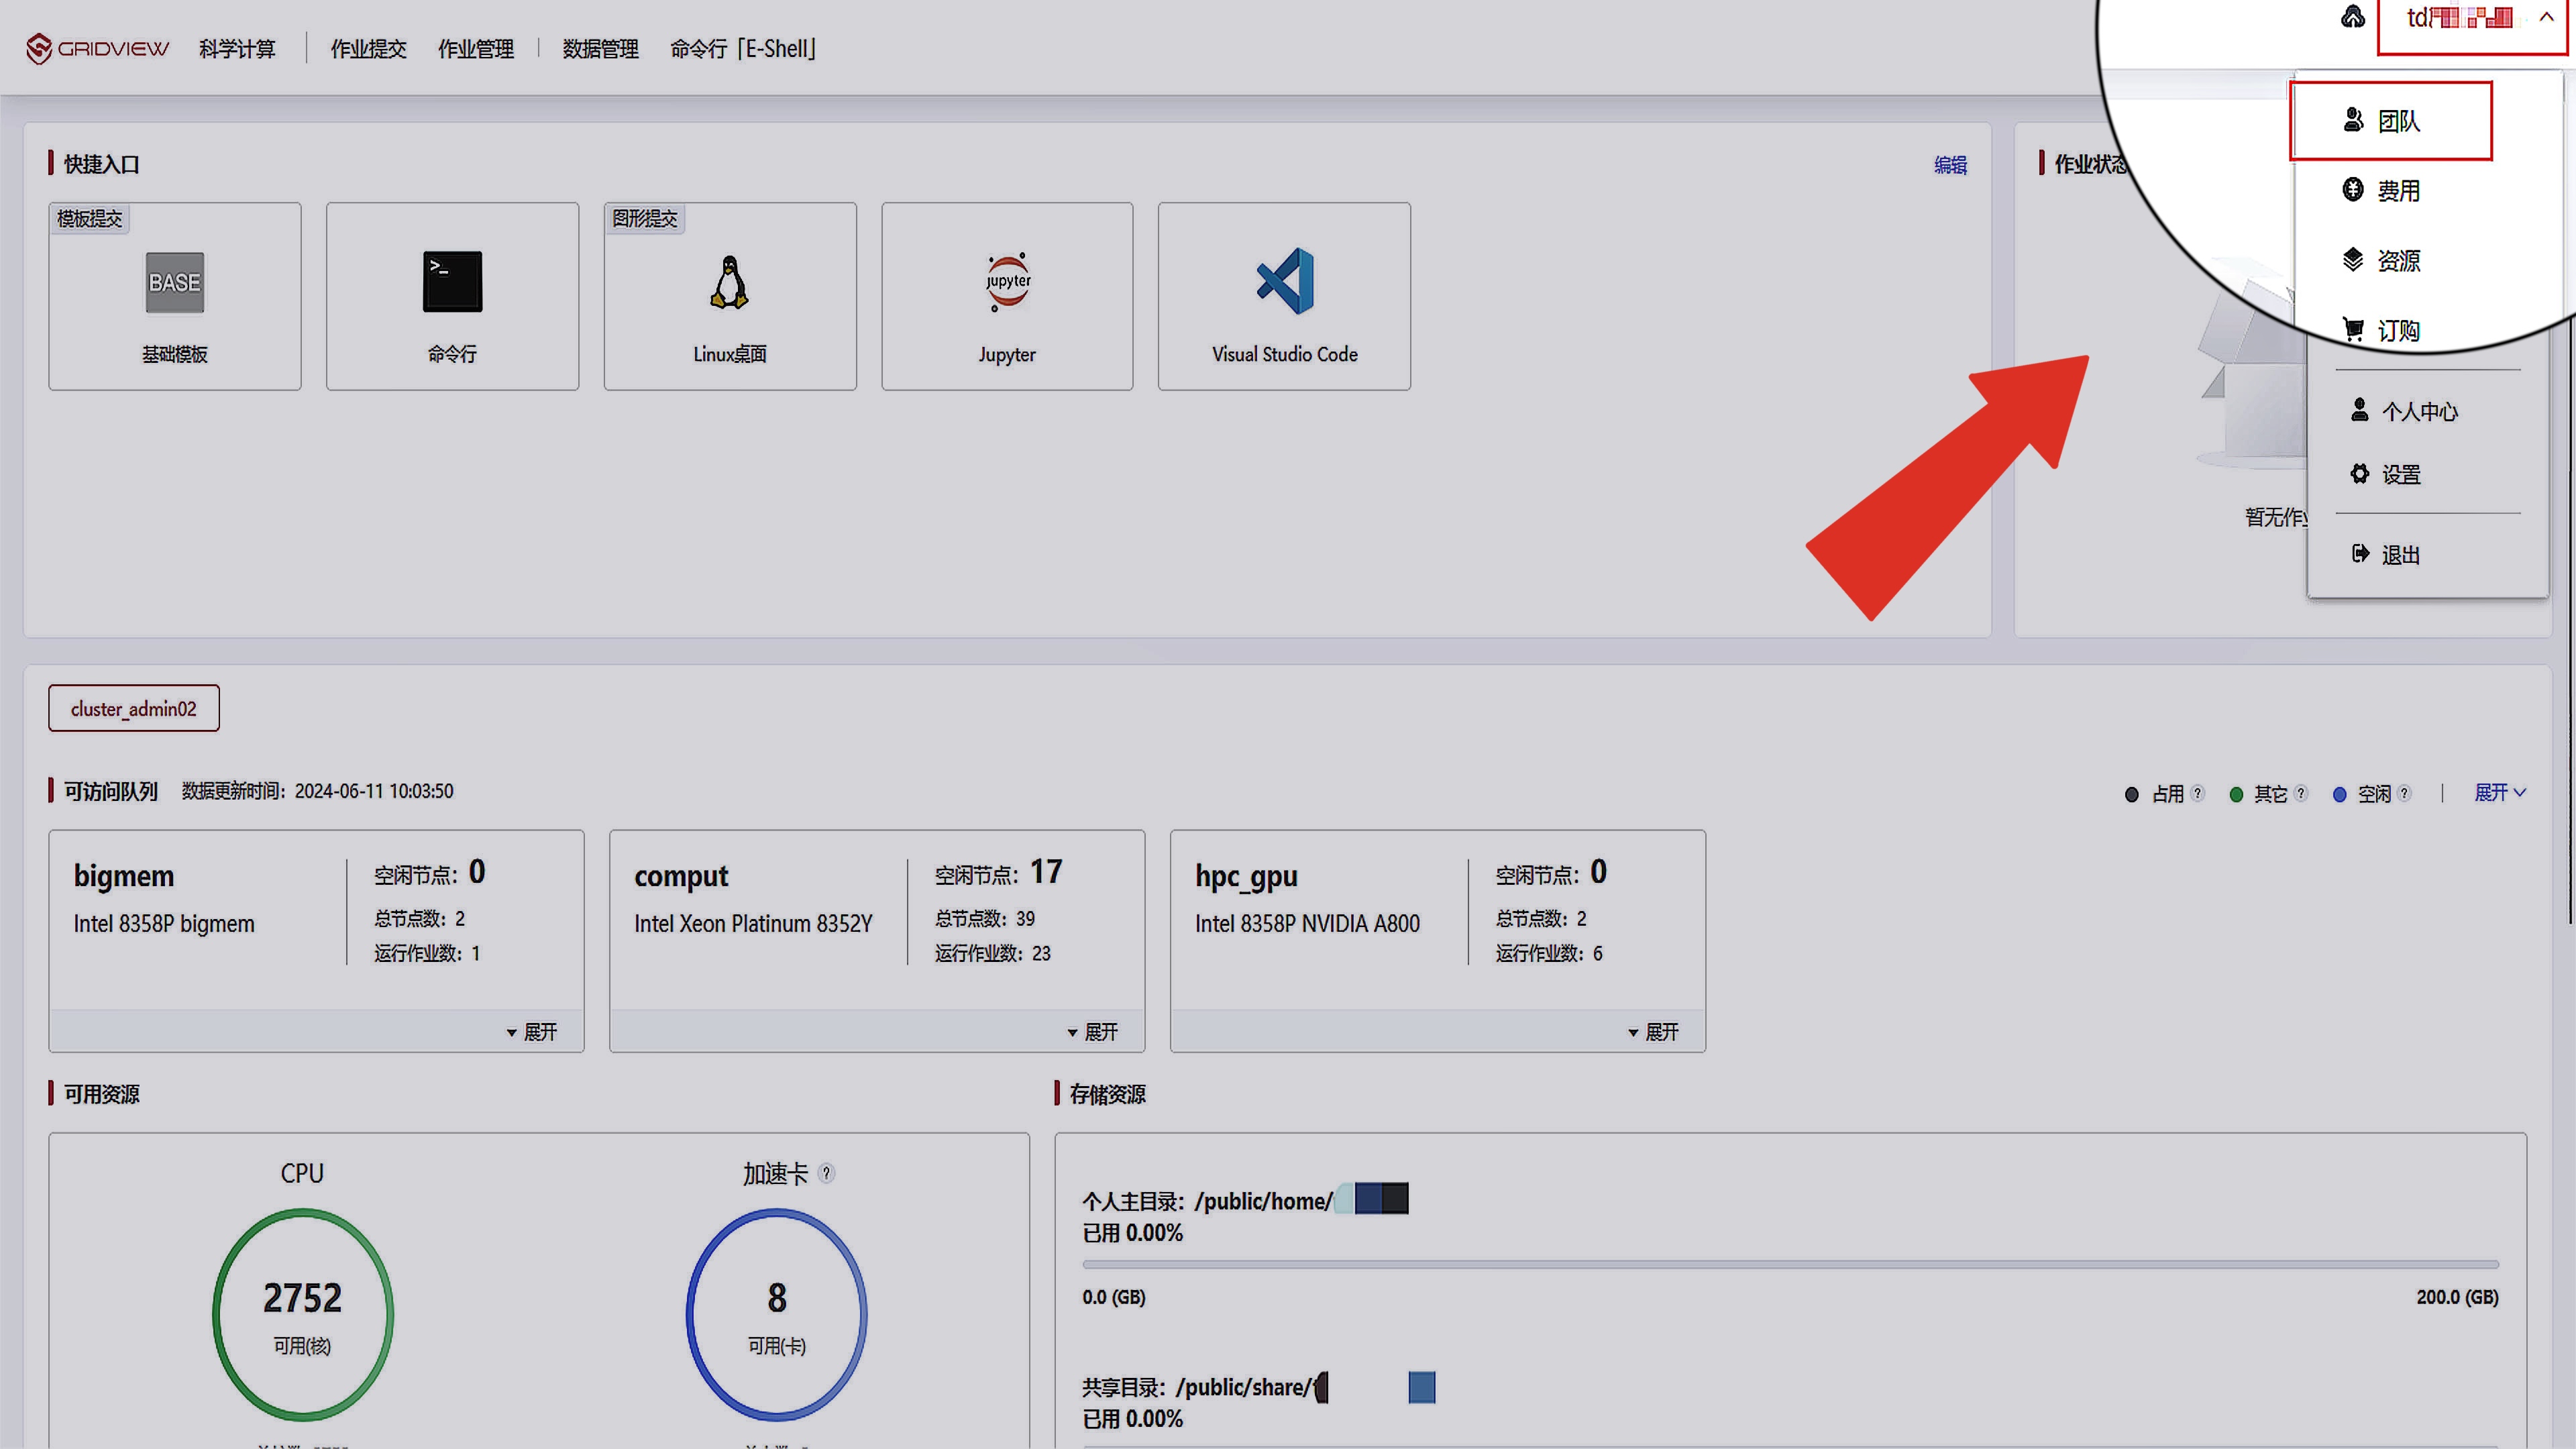
Task: Select the cluster_admin02 cluster tag
Action: point(134,708)
